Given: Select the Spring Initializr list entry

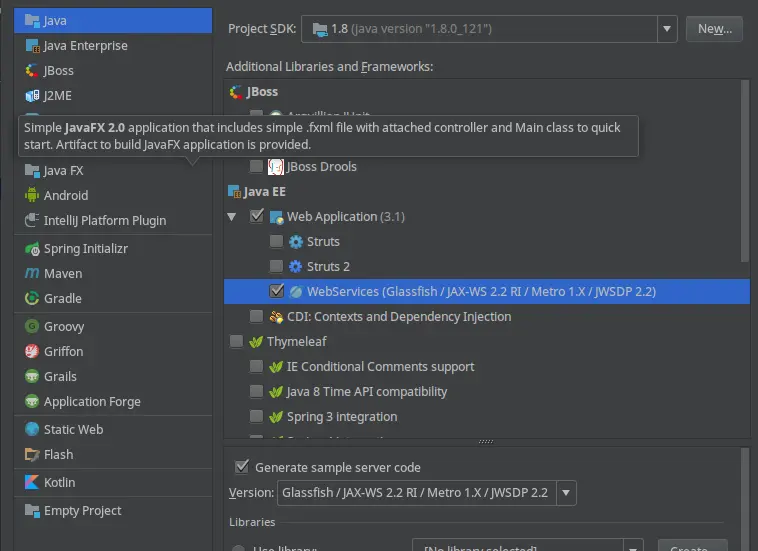Looking at the screenshot, I should coord(113,248).
